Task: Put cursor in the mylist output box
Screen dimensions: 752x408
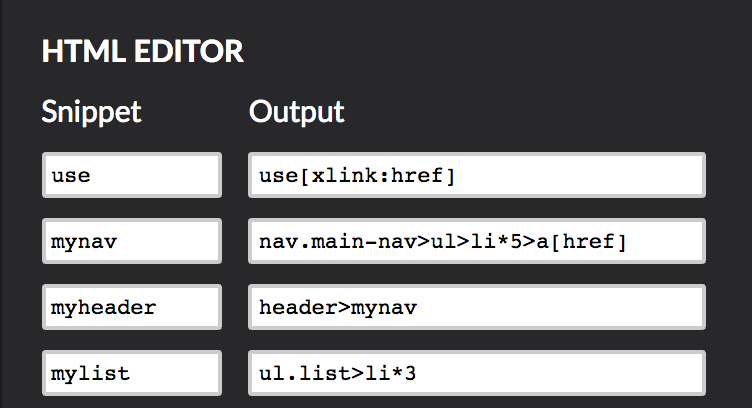Action: [x=477, y=373]
